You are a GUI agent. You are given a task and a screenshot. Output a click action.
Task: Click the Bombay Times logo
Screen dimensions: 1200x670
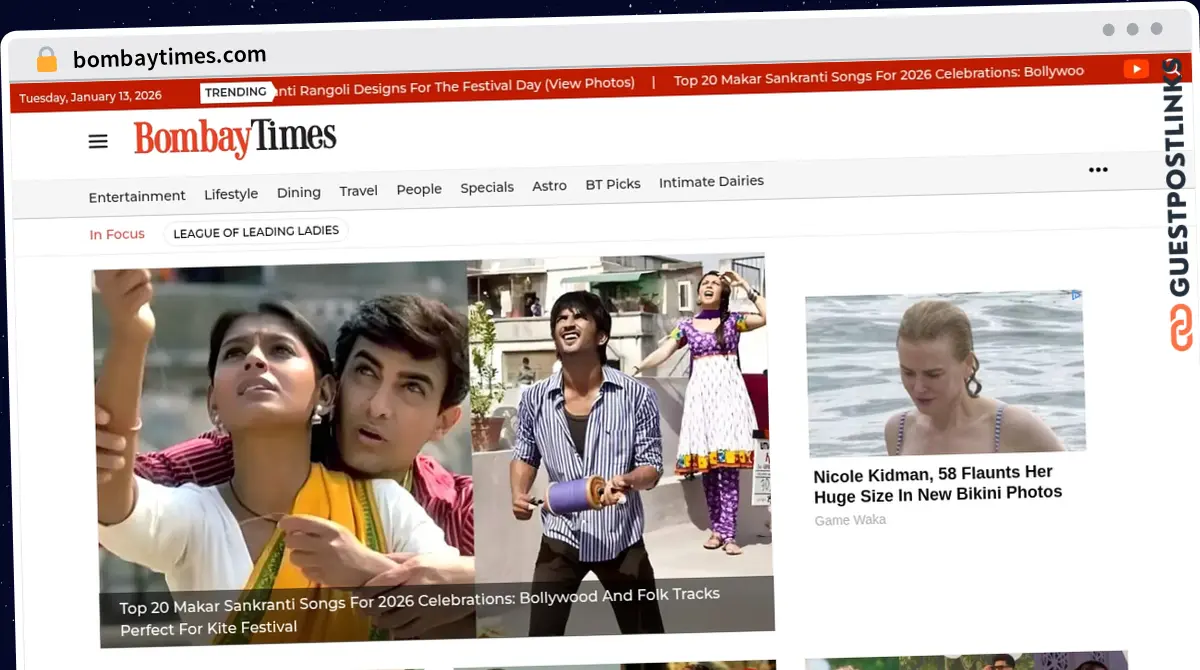(x=234, y=137)
